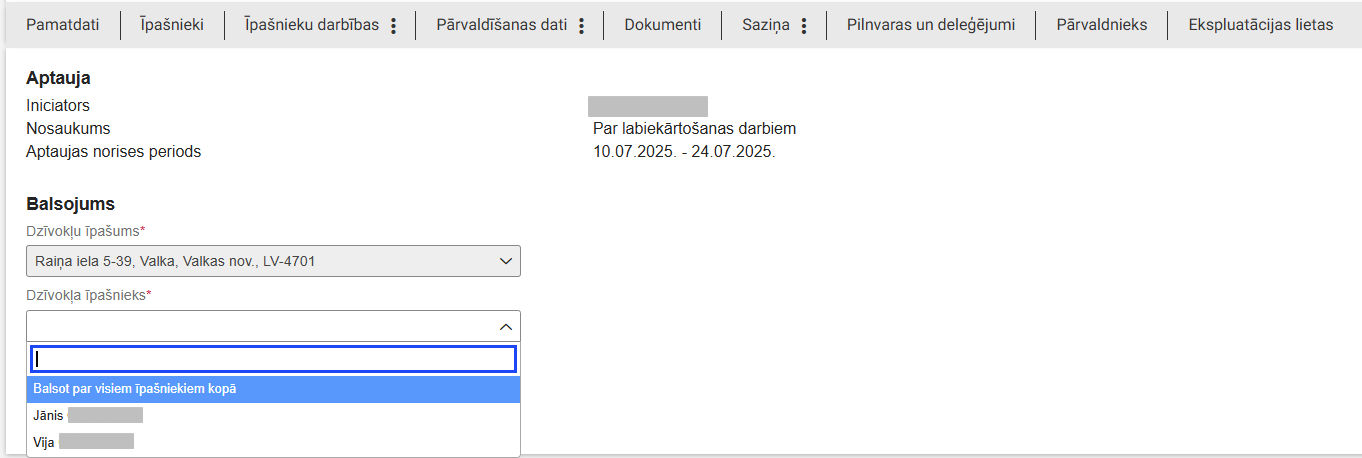Switch to the Pamatdati tab
This screenshot has width=1362, height=458.
point(62,25)
